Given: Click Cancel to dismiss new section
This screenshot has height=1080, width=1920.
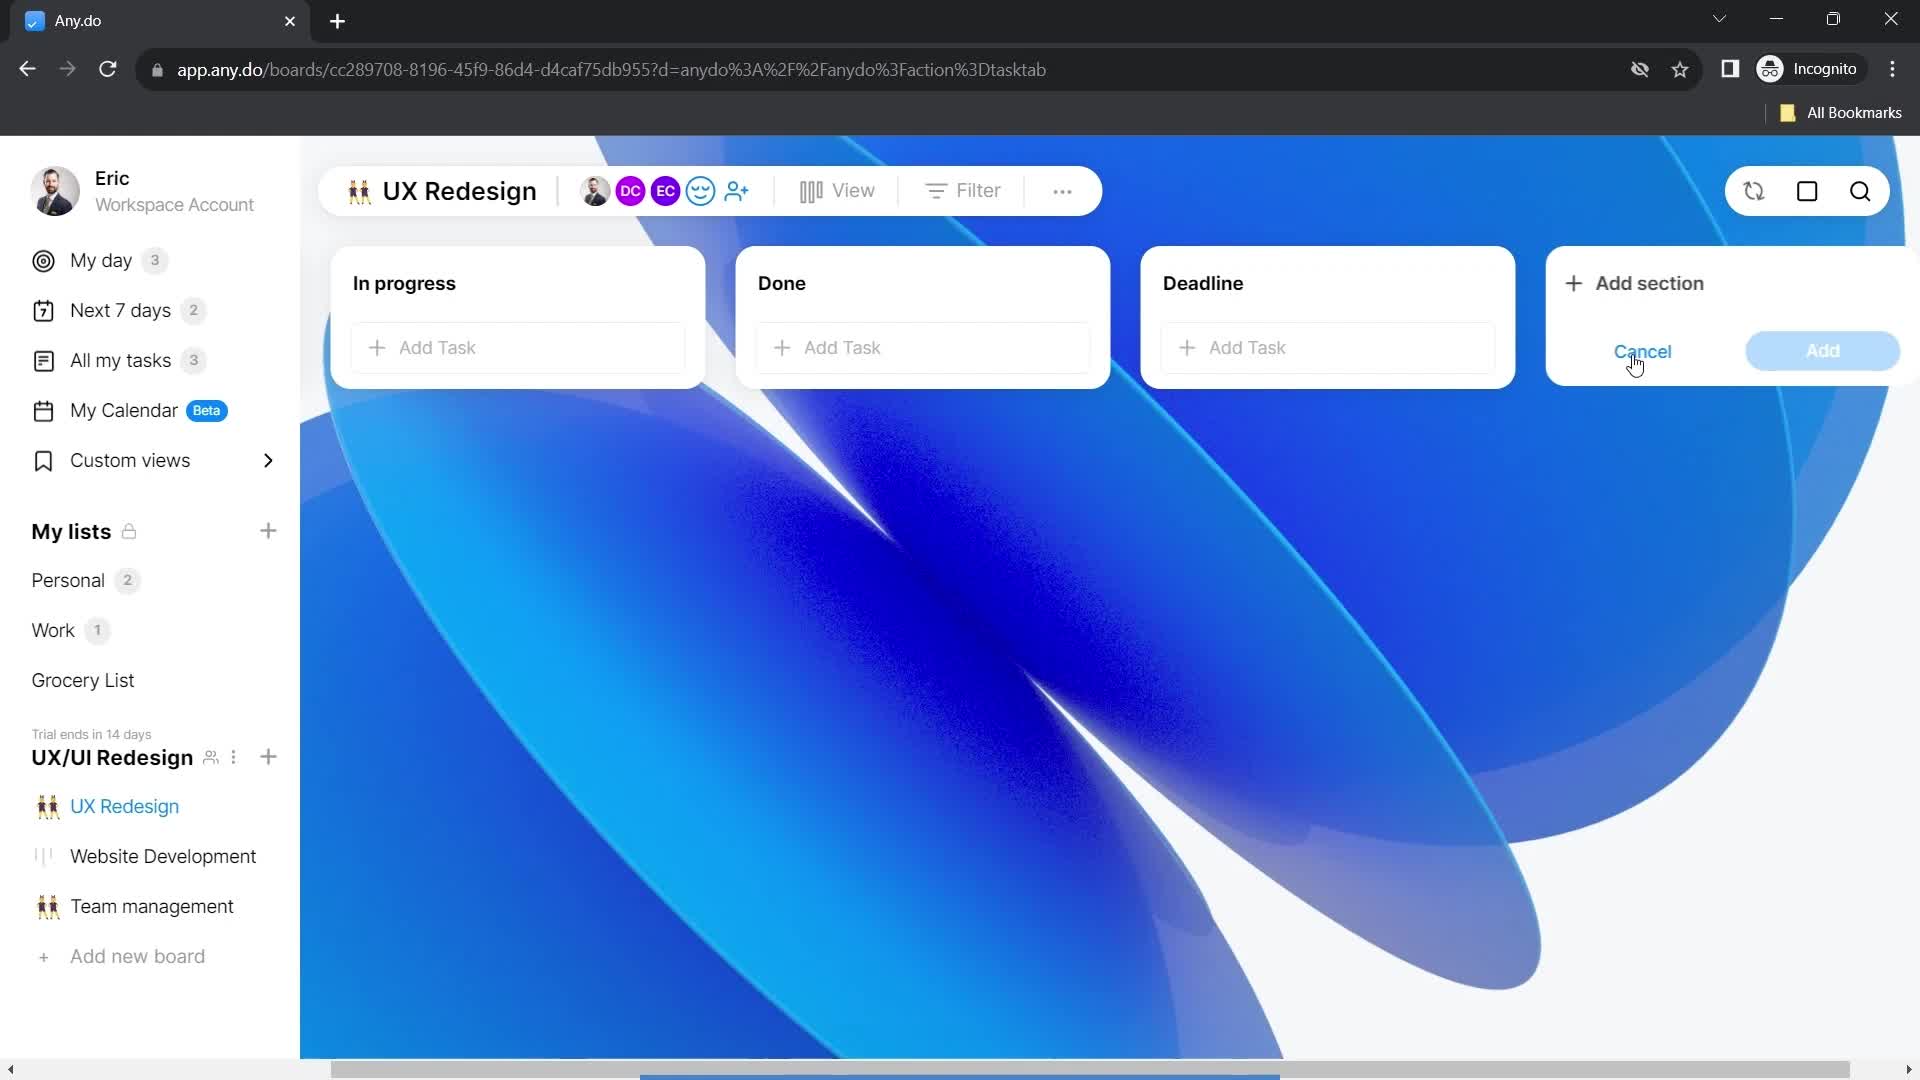Looking at the screenshot, I should (x=1642, y=351).
